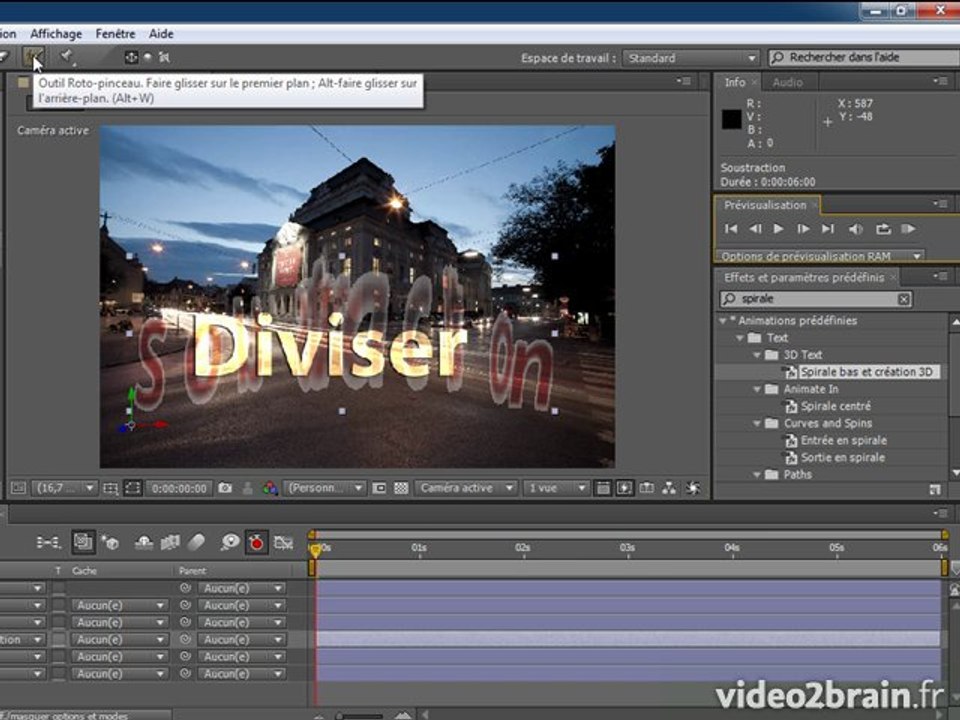
Task: Play the preview
Action: 778,229
